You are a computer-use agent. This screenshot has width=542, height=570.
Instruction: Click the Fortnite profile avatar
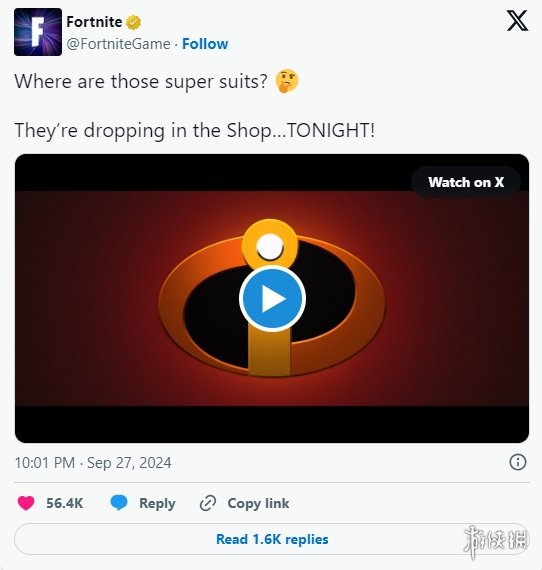(x=38, y=32)
